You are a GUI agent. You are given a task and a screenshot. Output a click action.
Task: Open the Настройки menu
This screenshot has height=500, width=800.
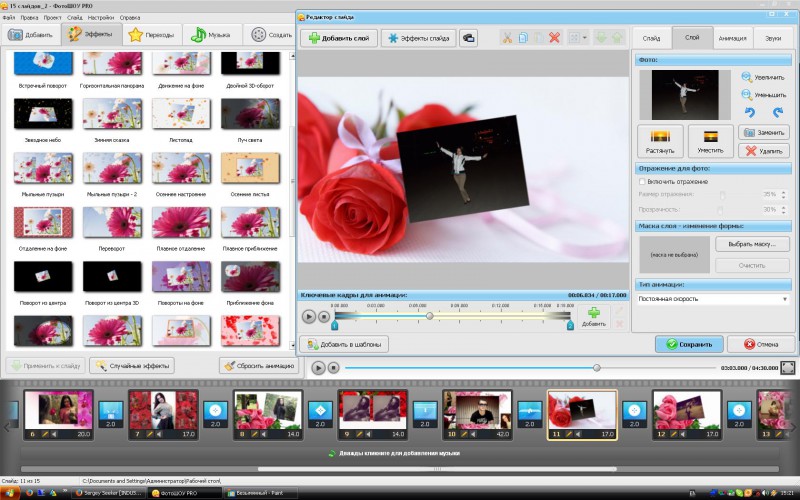coord(101,17)
